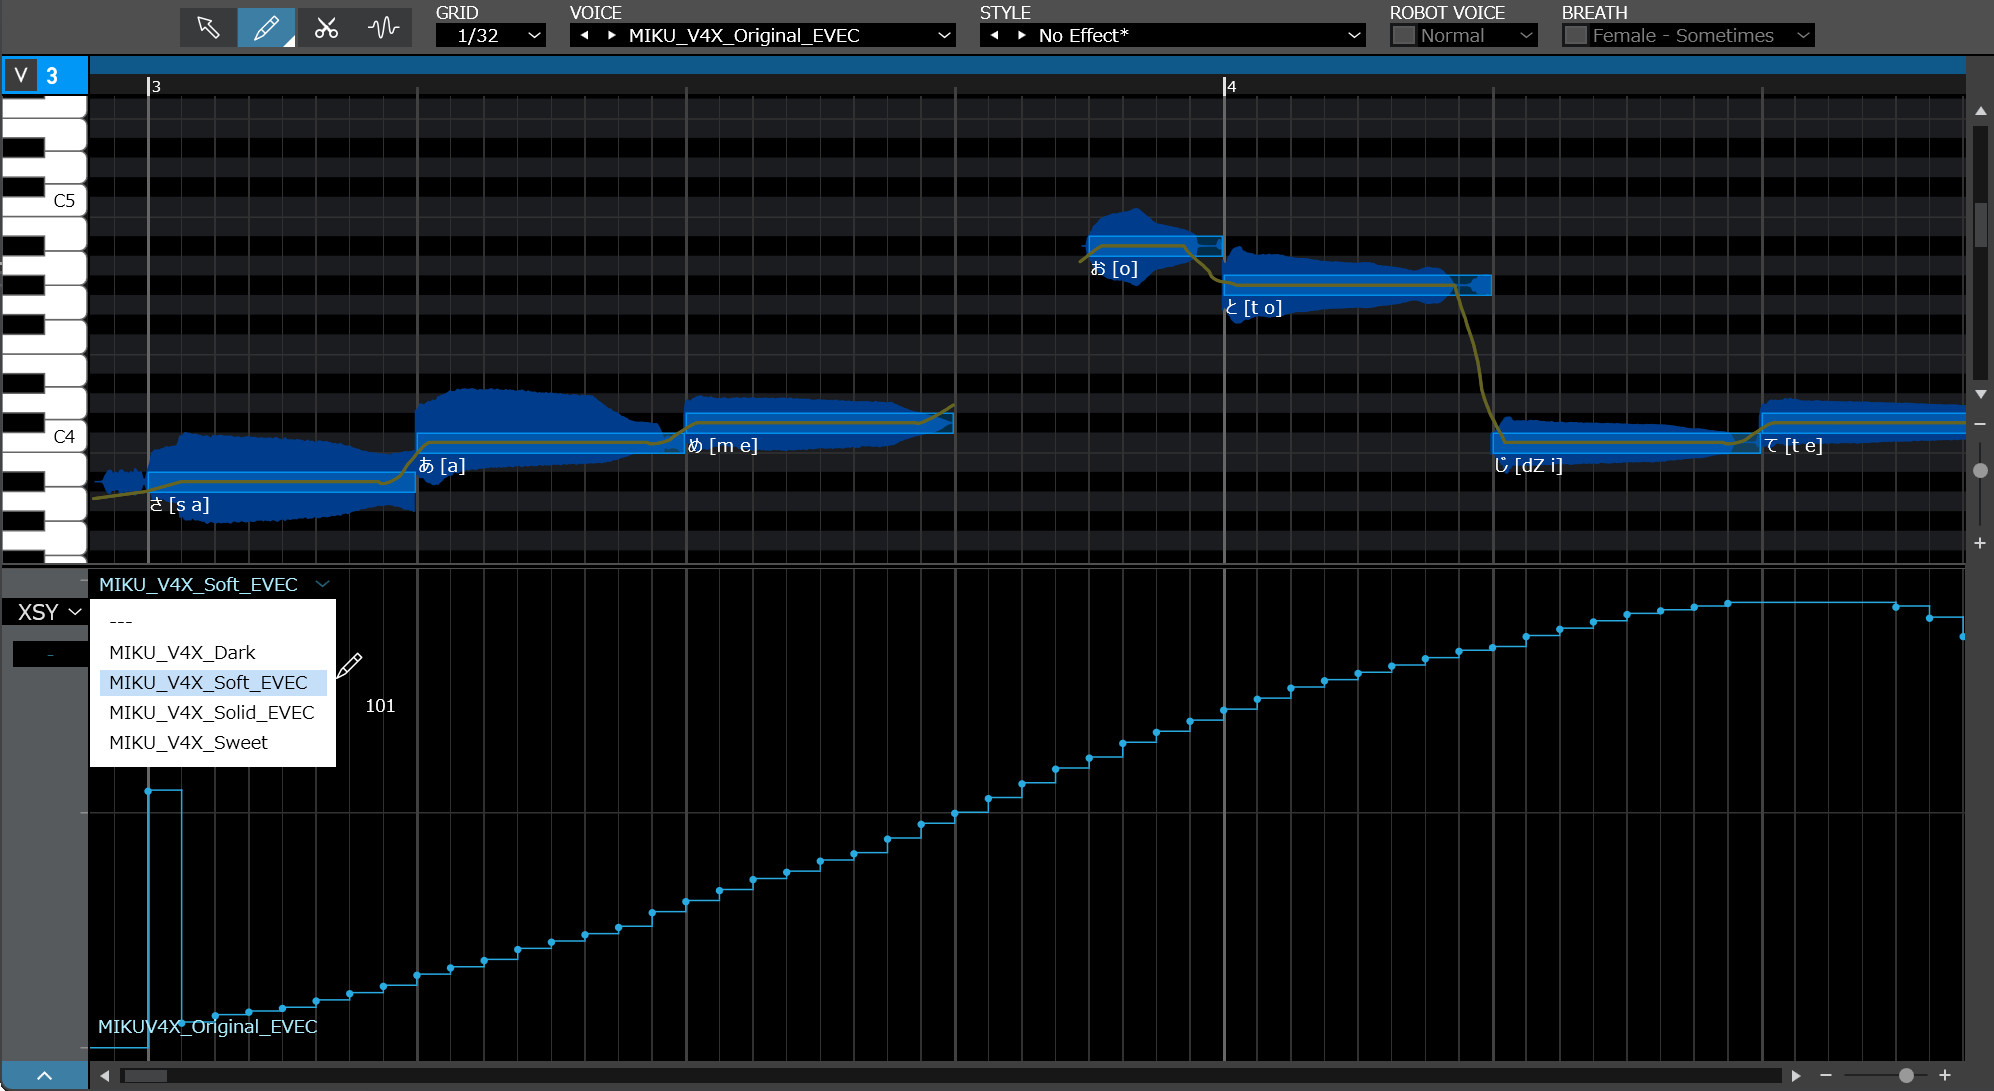Select the と [t o] note
Image resolution: width=1994 pixels, height=1091 pixels.
pos(1357,285)
